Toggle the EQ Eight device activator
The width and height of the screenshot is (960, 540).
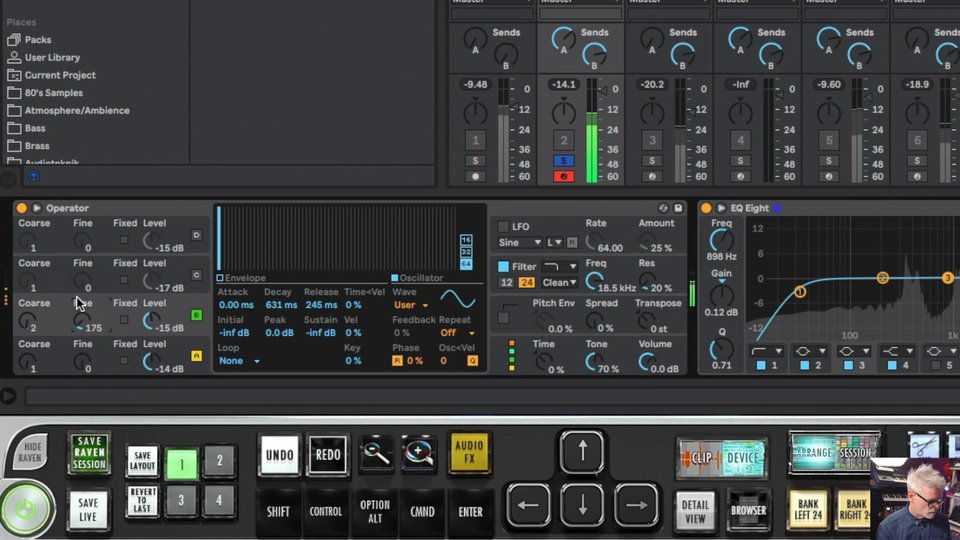pos(706,208)
